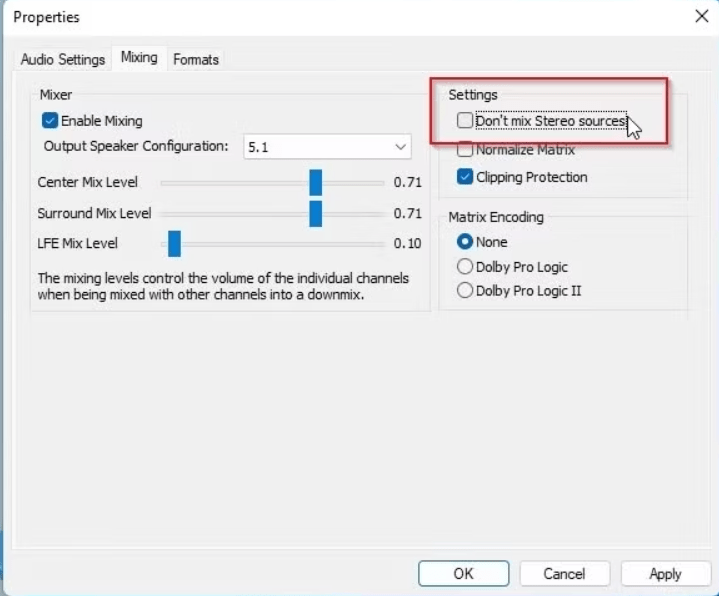Open Output Speaker Configuration dropdown
719x596 pixels.
click(327, 147)
